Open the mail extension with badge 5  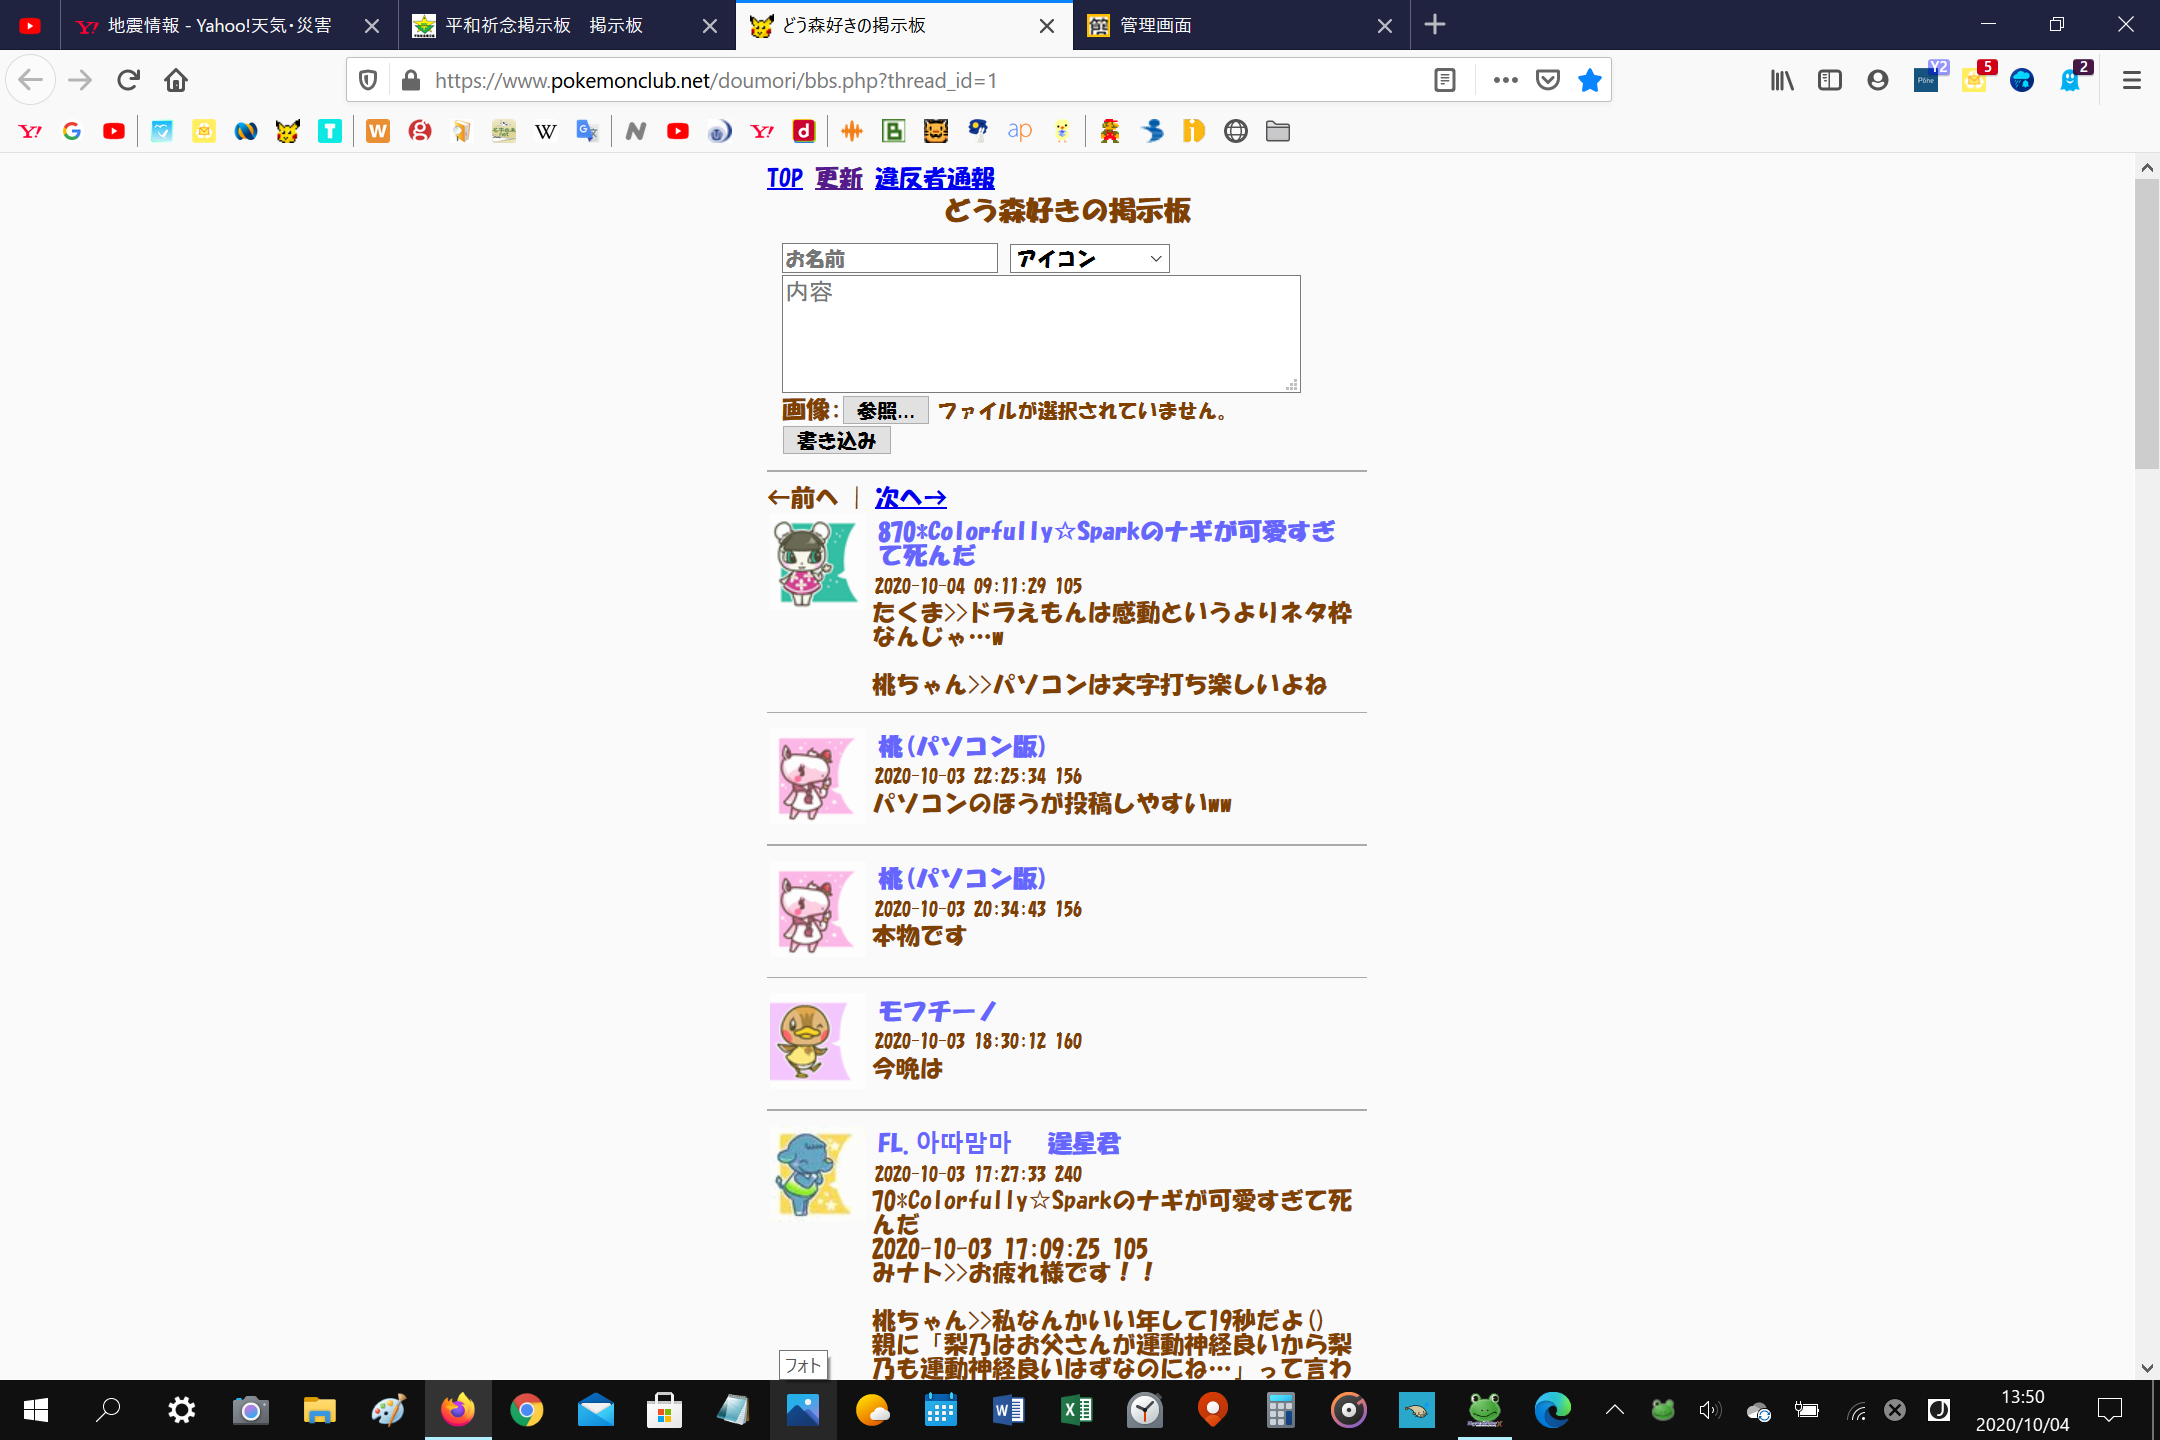1976,80
